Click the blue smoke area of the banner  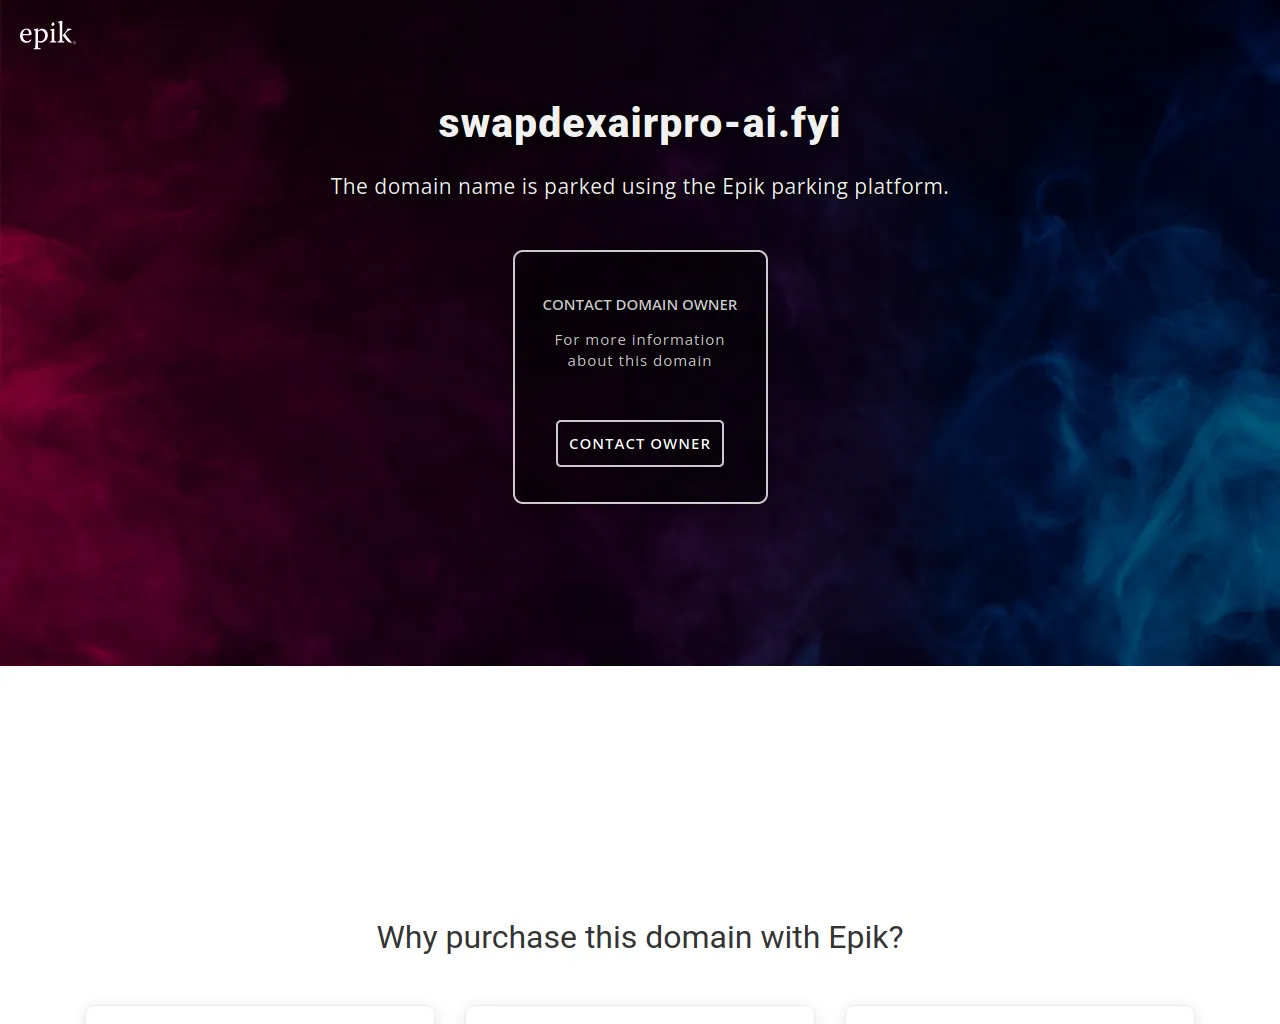[1150, 450]
